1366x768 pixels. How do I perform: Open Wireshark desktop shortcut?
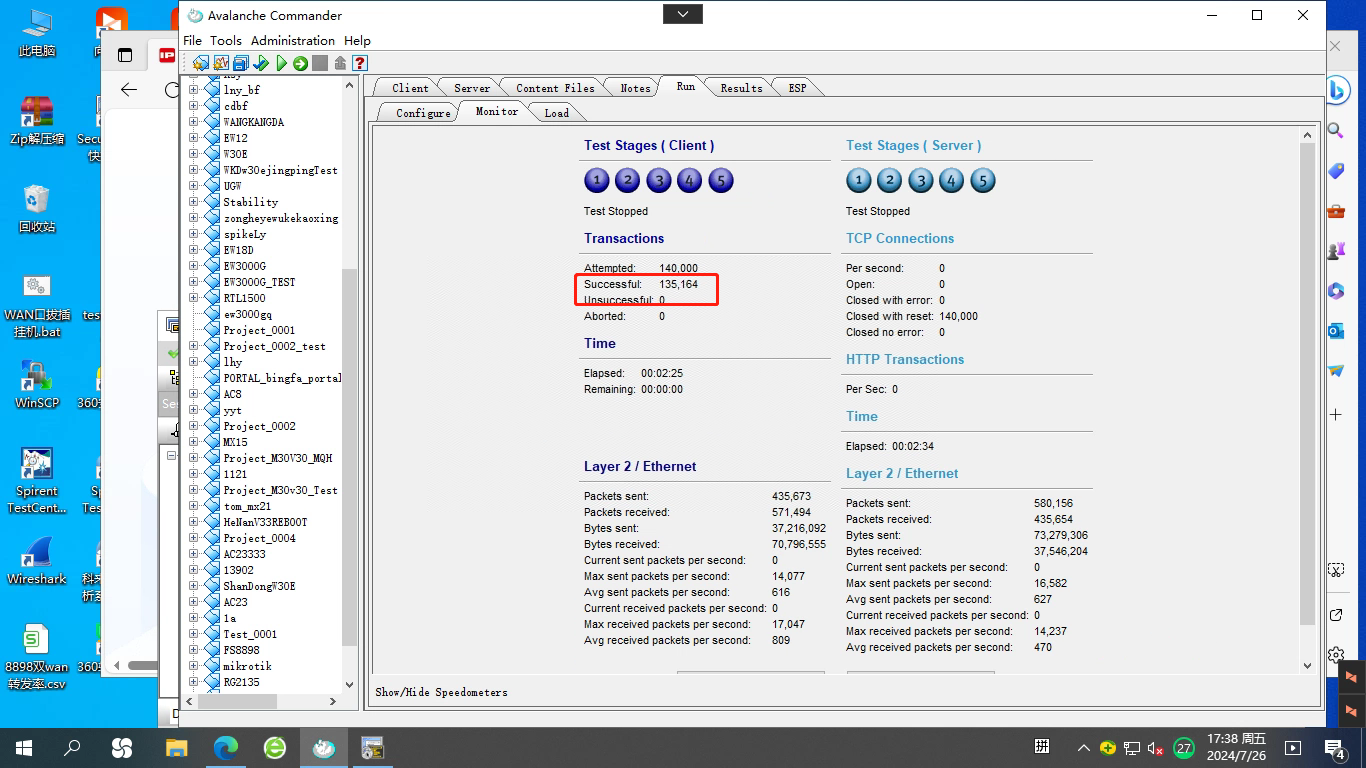click(x=37, y=560)
